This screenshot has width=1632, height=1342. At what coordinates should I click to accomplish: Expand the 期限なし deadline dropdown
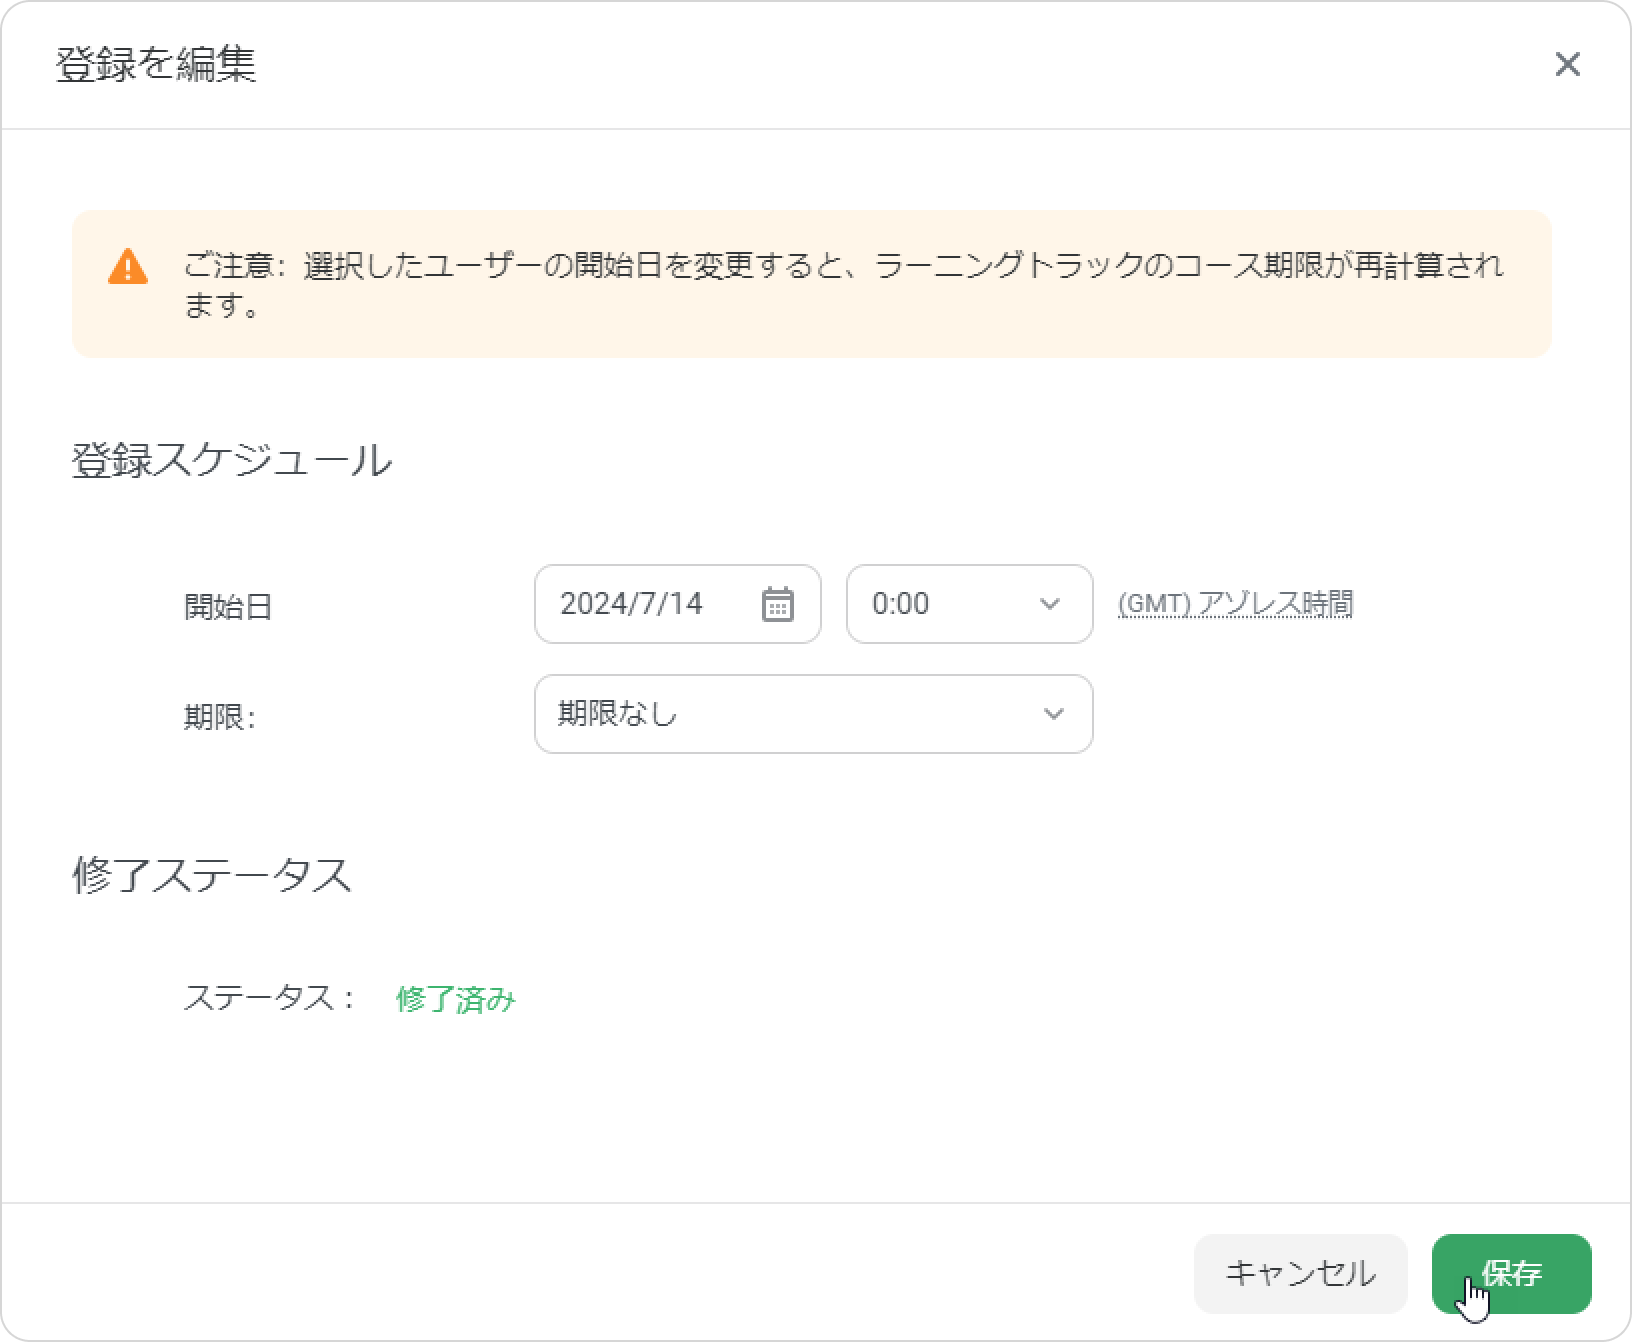pyautogui.click(x=813, y=714)
